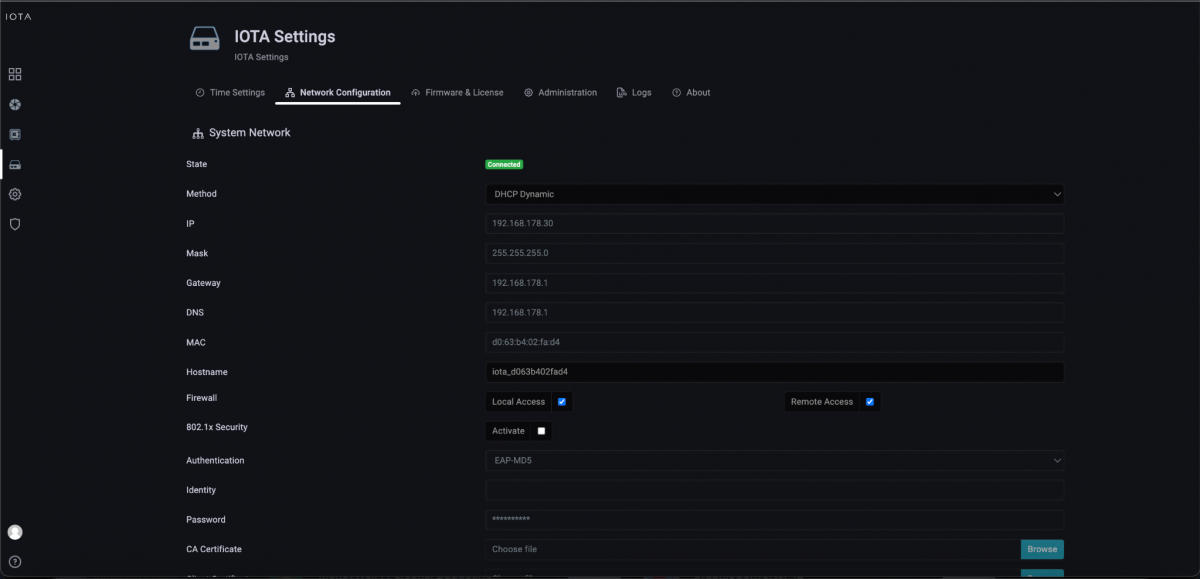The image size is (1200, 579).
Task: Focus the Identity text field
Action: [774, 490]
